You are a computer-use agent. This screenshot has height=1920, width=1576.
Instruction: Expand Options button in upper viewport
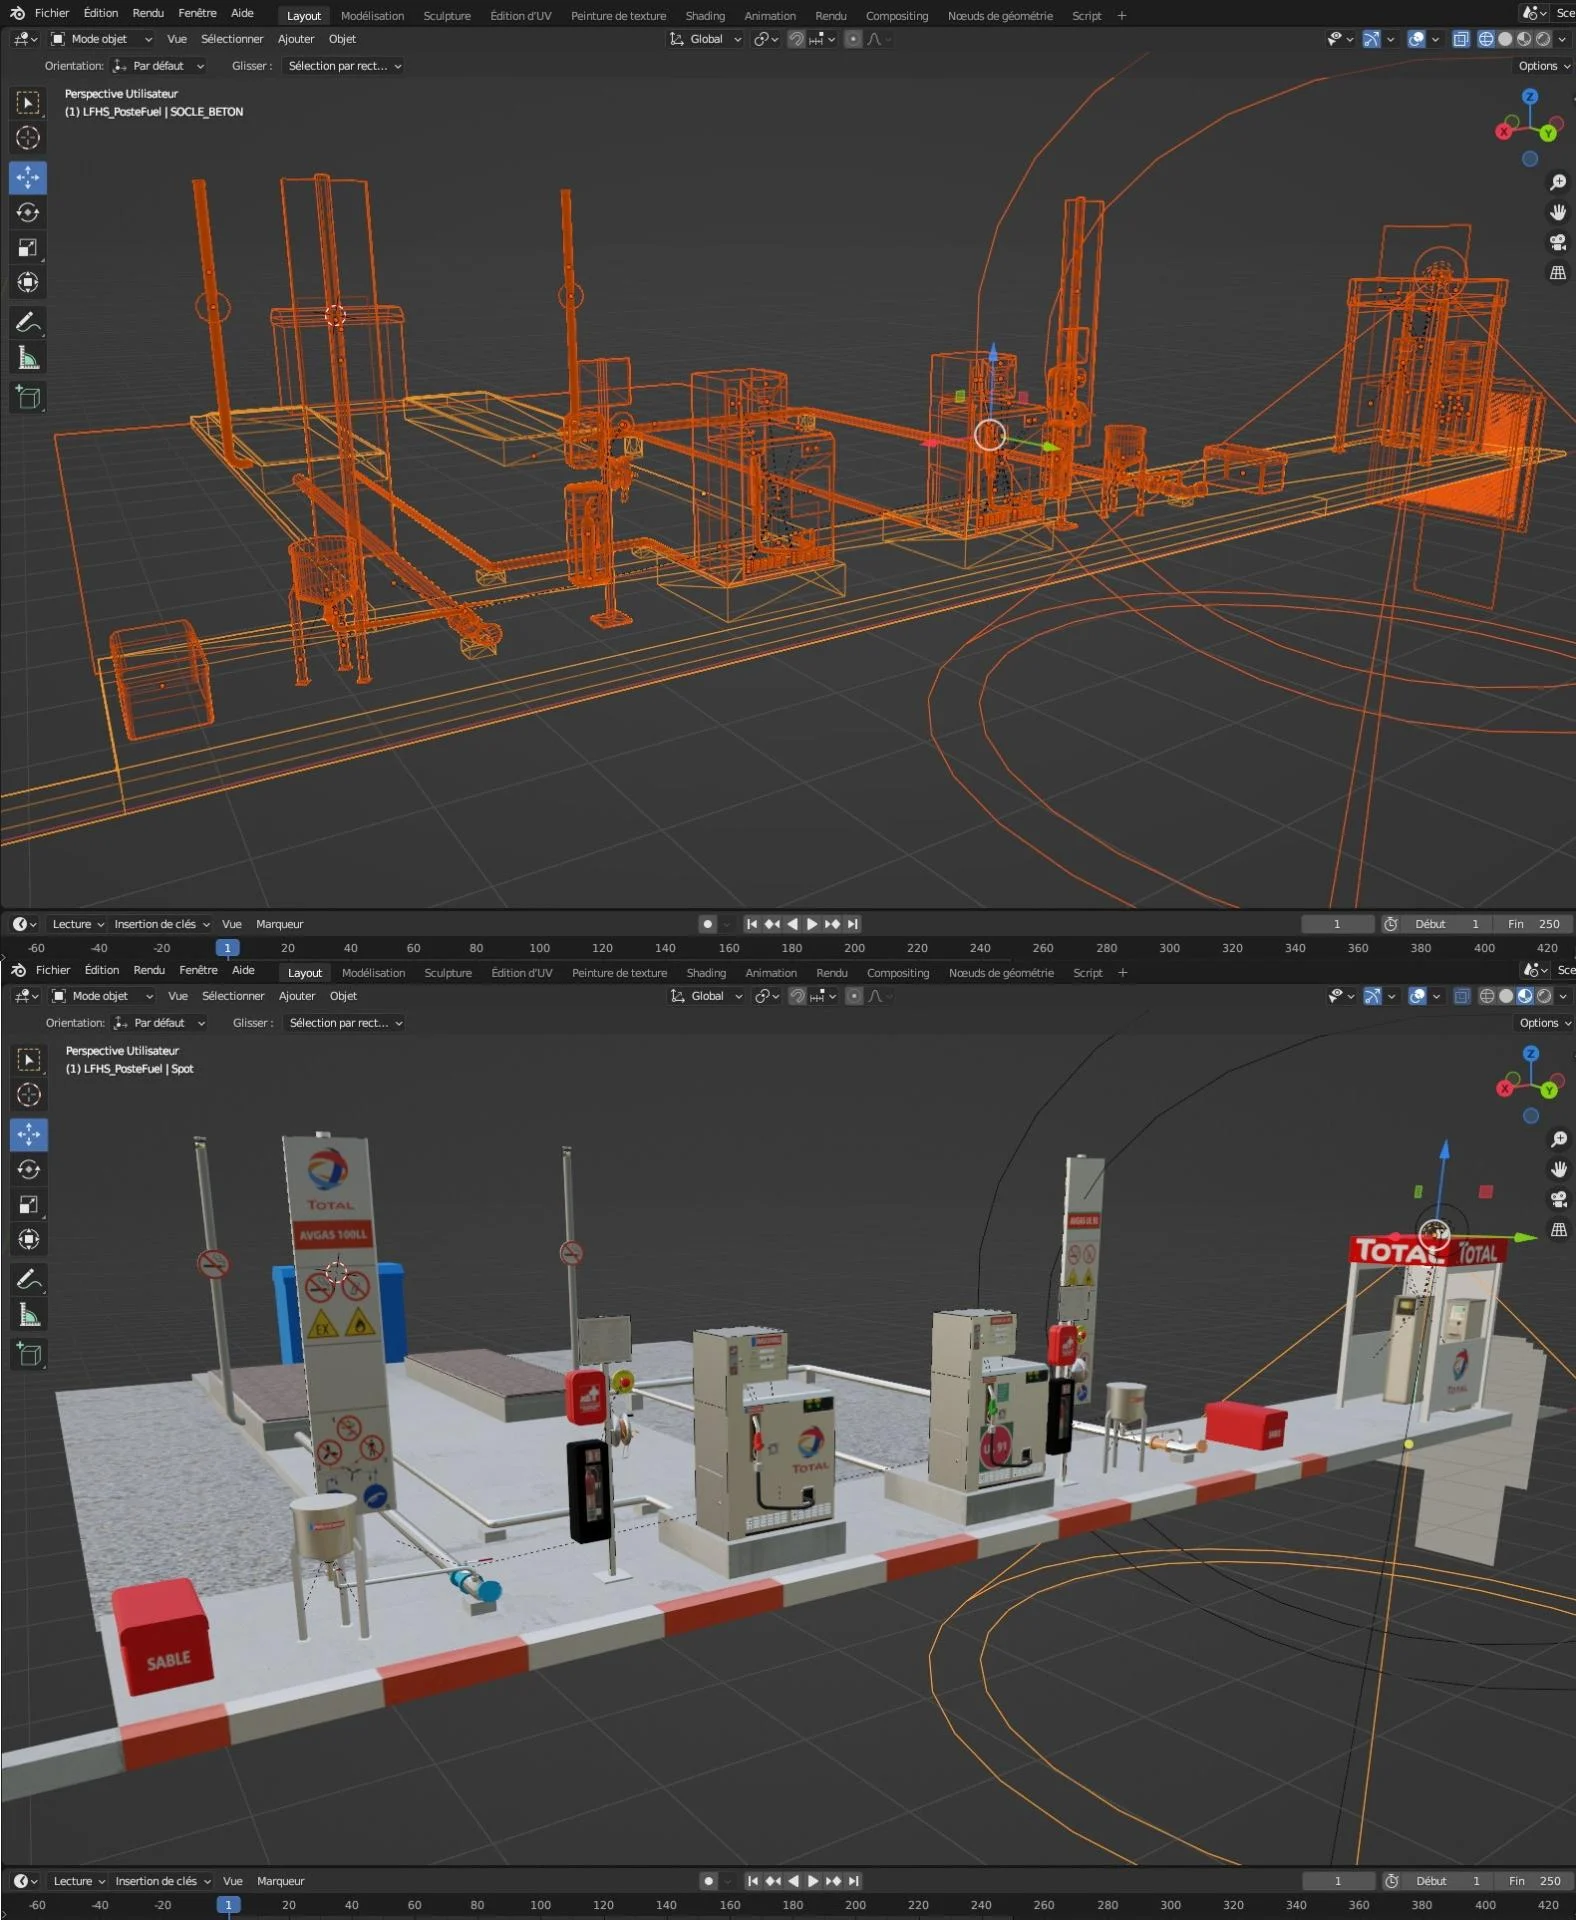pyautogui.click(x=1543, y=66)
